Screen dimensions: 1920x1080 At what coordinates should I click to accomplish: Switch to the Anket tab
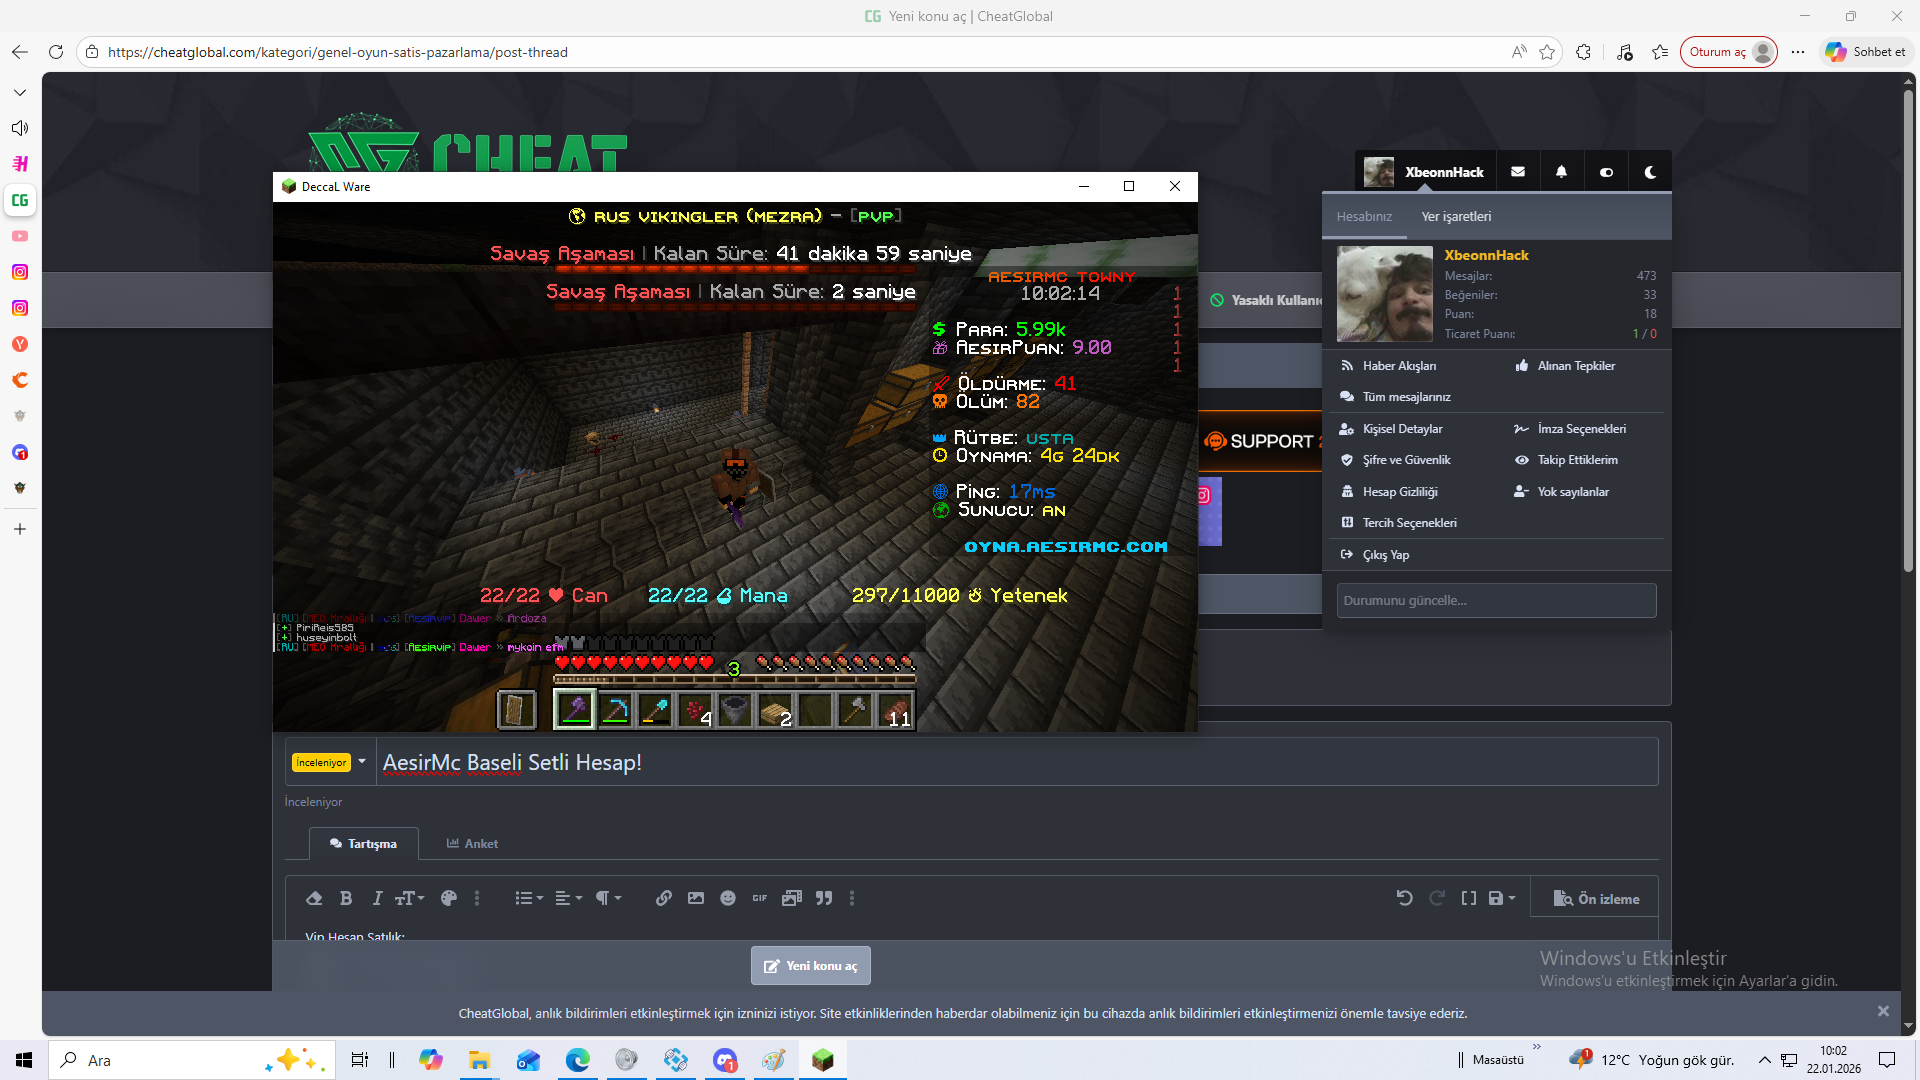(x=472, y=844)
